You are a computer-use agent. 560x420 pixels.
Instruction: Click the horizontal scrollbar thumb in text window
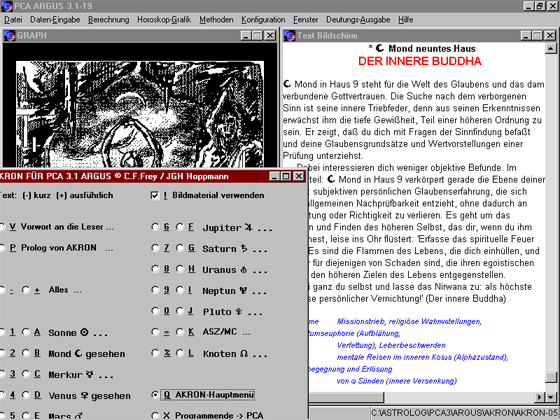[x=346, y=397]
